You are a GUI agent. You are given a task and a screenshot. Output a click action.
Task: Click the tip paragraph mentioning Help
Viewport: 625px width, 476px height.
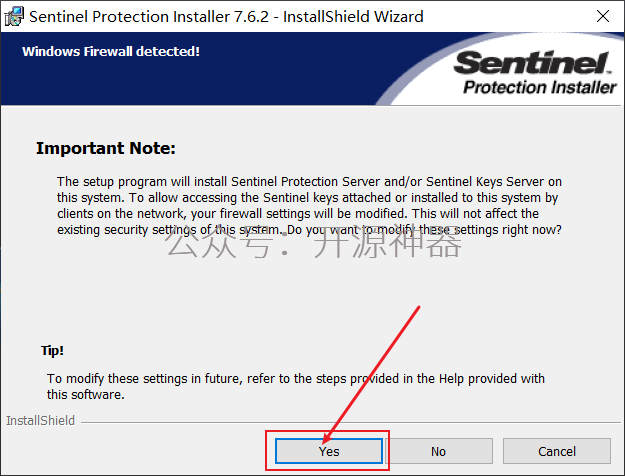coord(295,386)
